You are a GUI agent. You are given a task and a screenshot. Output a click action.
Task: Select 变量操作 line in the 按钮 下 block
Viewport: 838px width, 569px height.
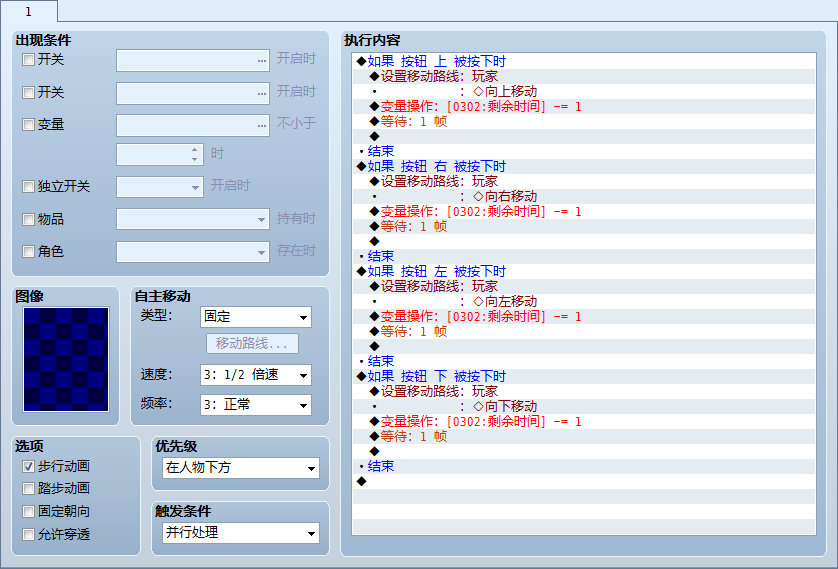pos(584,421)
